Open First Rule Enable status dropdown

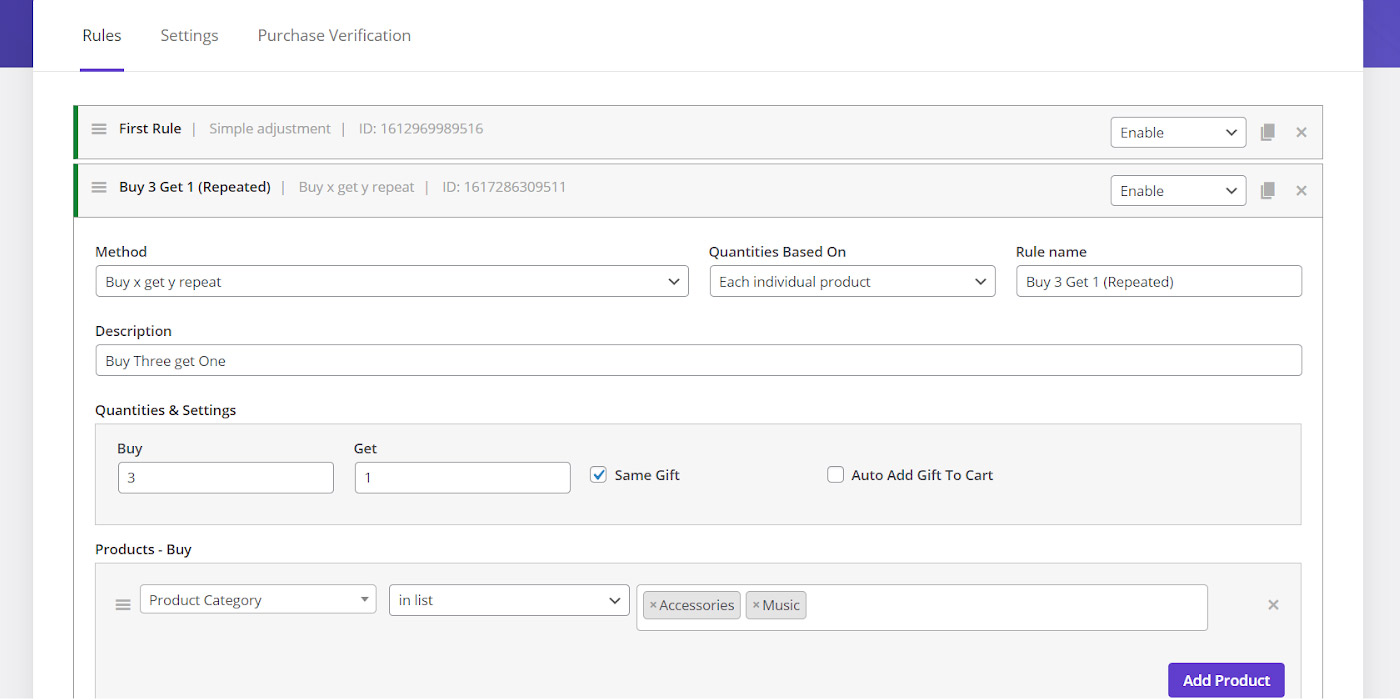[x=1177, y=132]
